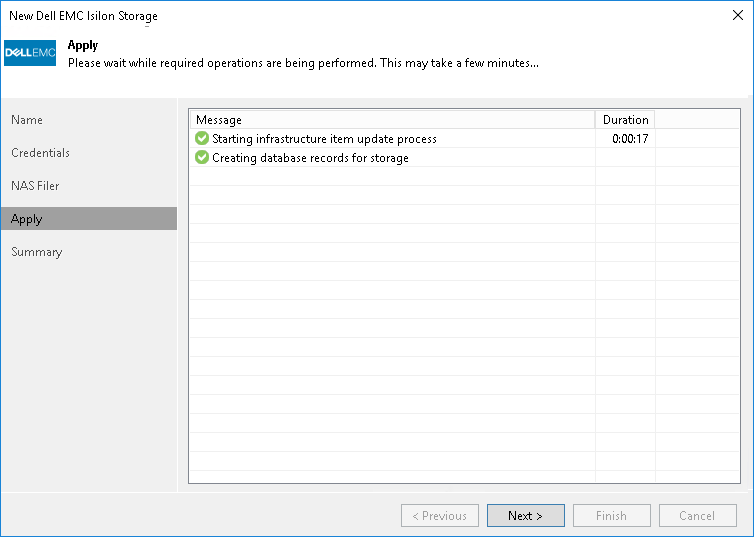The height and width of the screenshot is (537, 754).
Task: Click the 'Please wait while required operations' description
Action: 303,63
